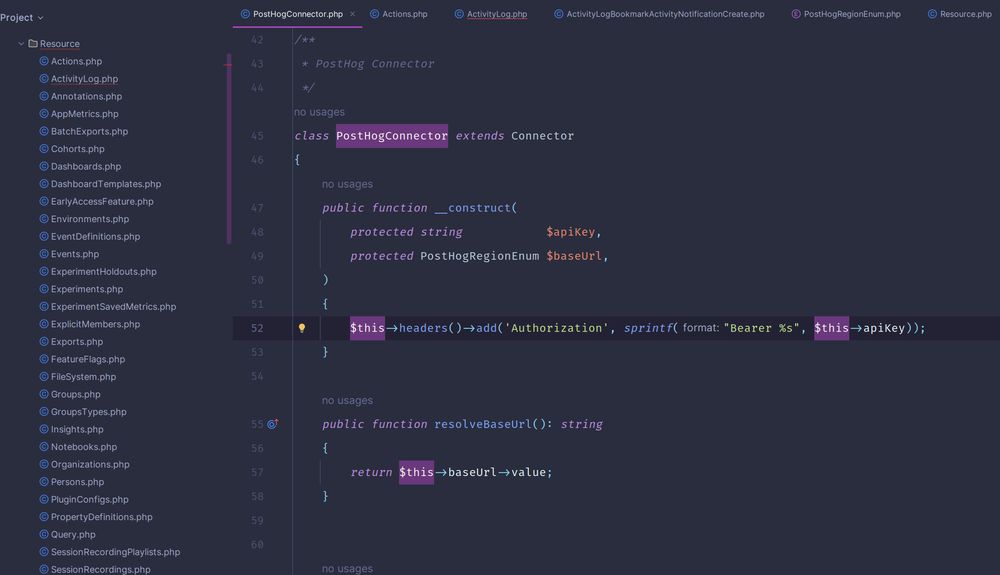Select Groups.php in the tree
Image resolution: width=1000 pixels, height=575 pixels.
(75, 395)
